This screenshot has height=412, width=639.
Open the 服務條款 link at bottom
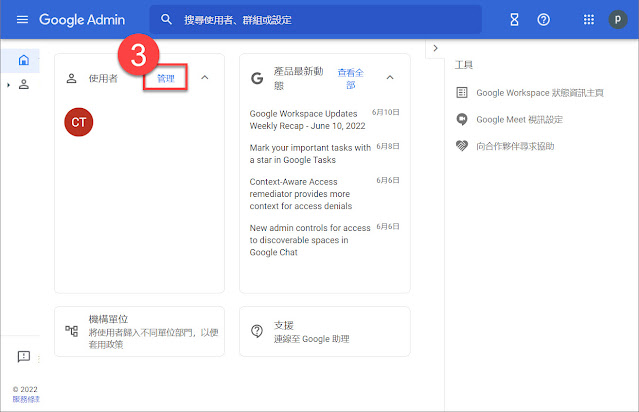pyautogui.click(x=26, y=399)
